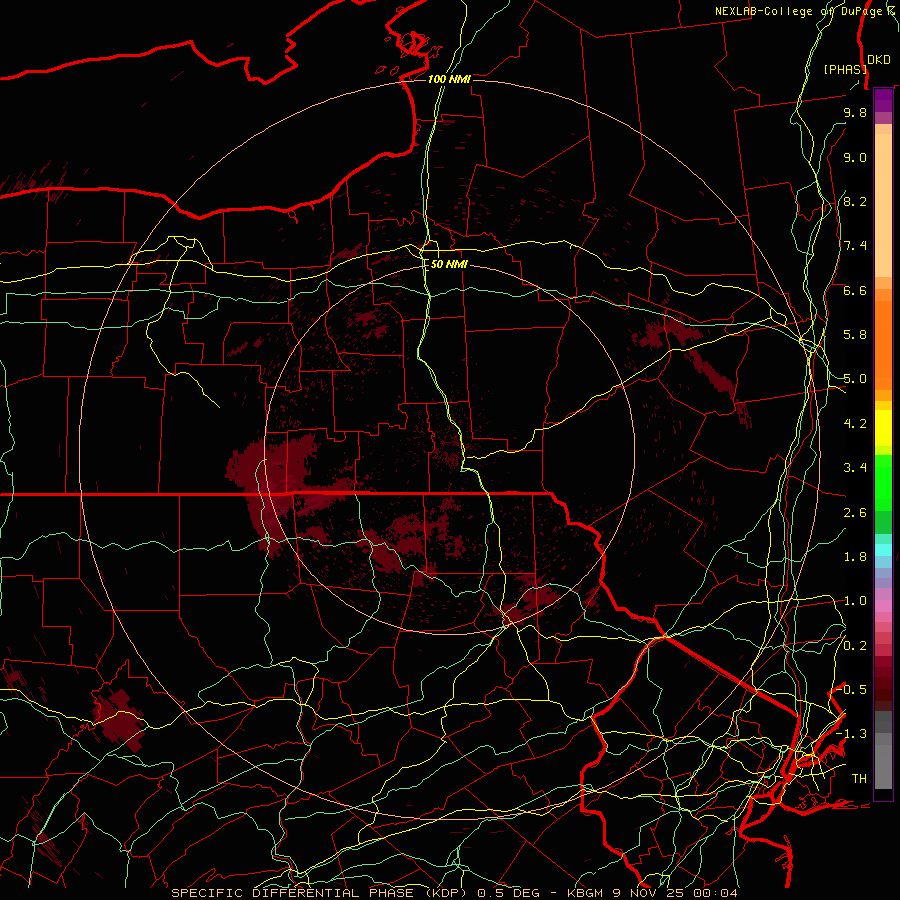This screenshot has width=900, height=900.
Task: Click the 4.2 legend value
Action: [x=855, y=424]
